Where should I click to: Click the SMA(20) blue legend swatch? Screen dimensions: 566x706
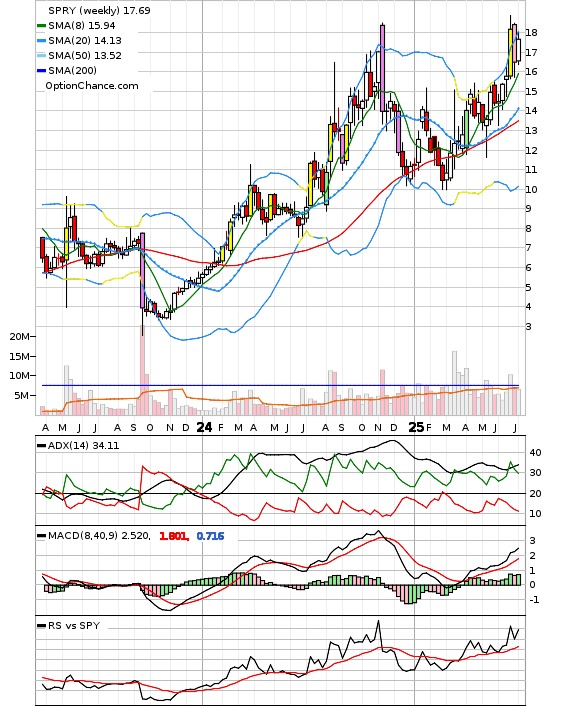click(41, 41)
